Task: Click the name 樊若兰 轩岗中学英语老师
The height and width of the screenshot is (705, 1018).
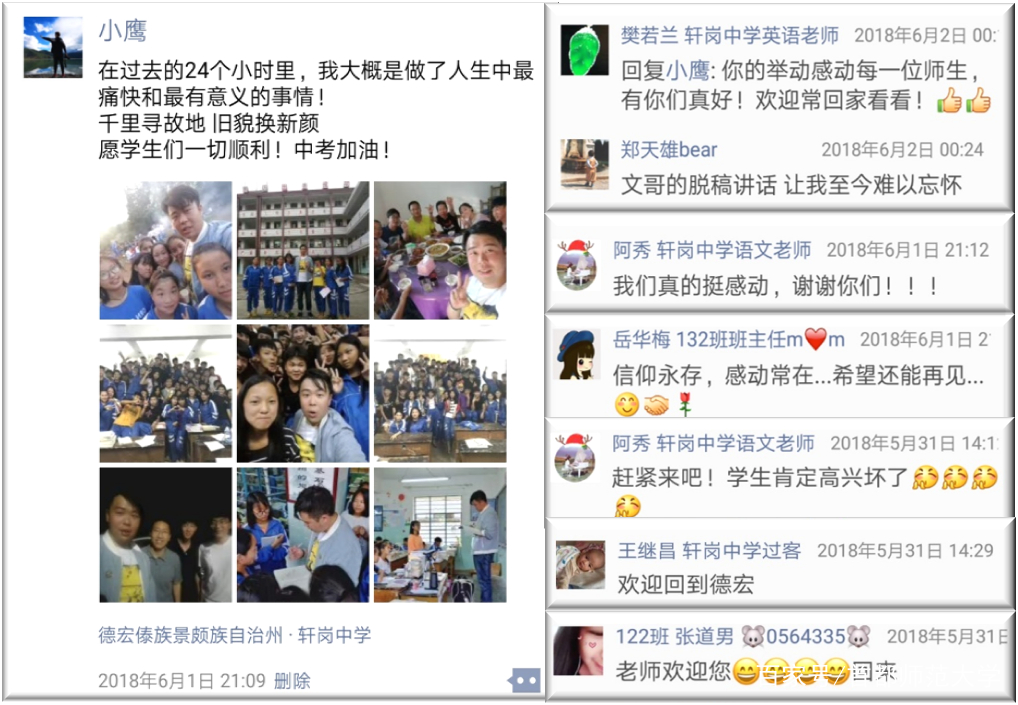Action: pos(730,35)
